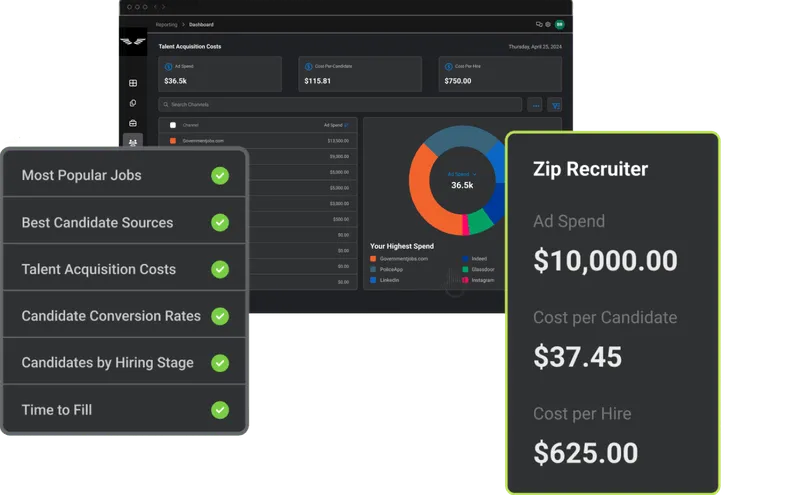
Task: Click the green check next to Candidates by Hiring Stage
Action: pyautogui.click(x=220, y=363)
